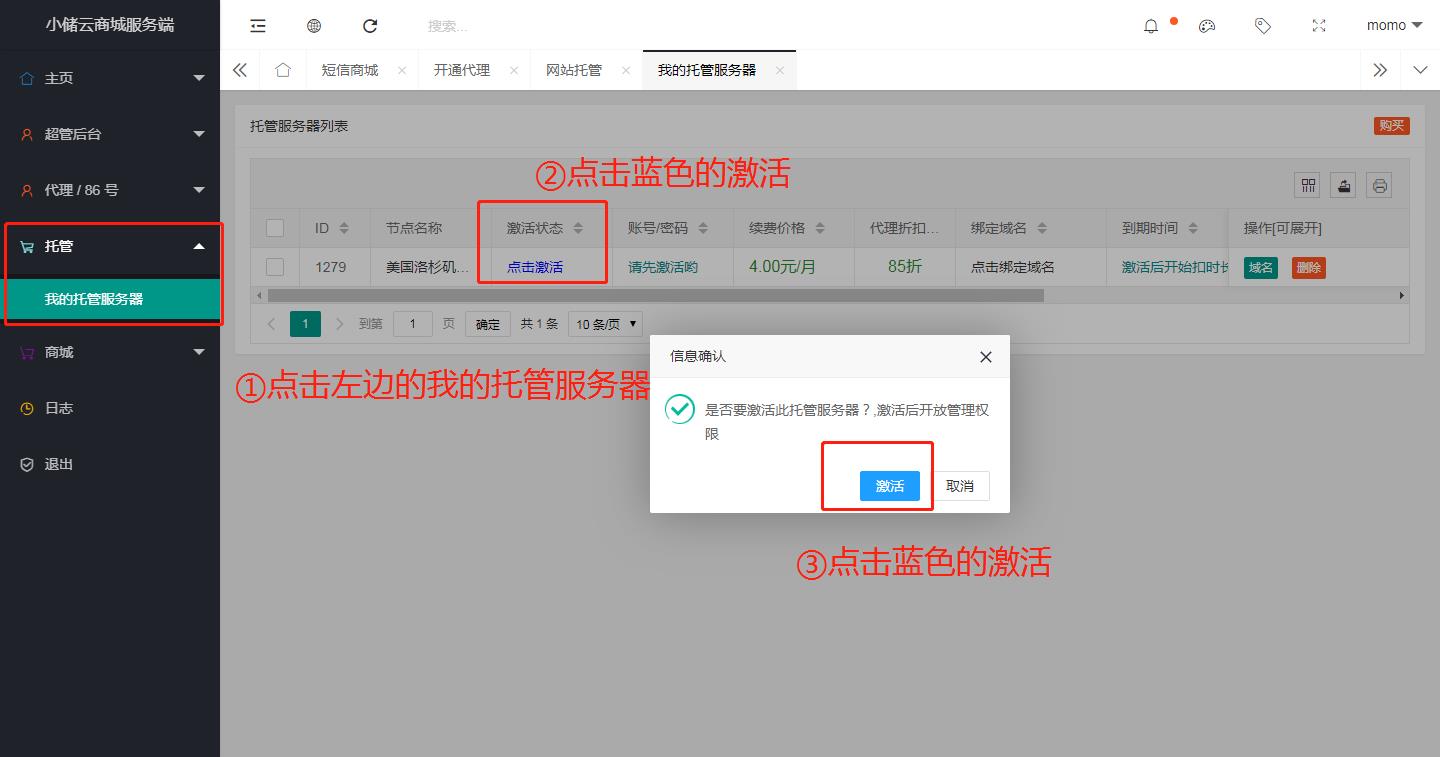Screen dimensions: 1440x757
Task: Close the 我的托管服务器 tab
Action: click(779, 70)
